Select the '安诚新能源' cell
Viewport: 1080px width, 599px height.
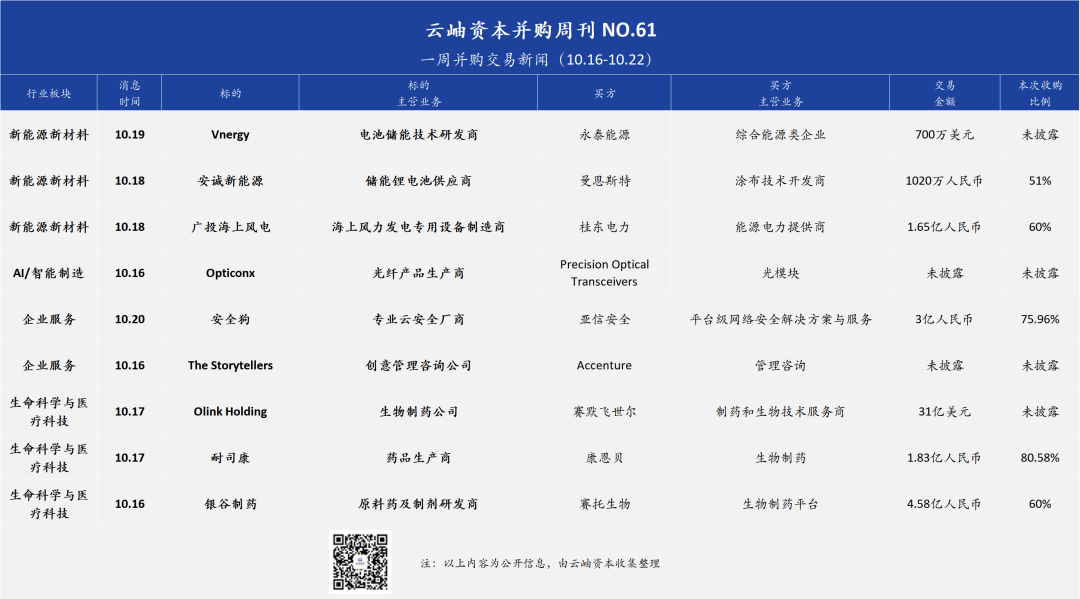pyautogui.click(x=230, y=181)
